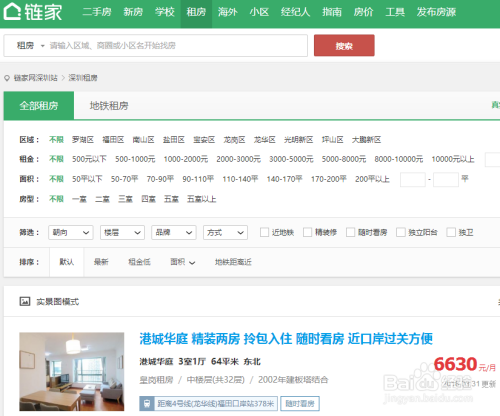Open the 方式 dropdown
The image size is (500, 416).
coord(225,232)
